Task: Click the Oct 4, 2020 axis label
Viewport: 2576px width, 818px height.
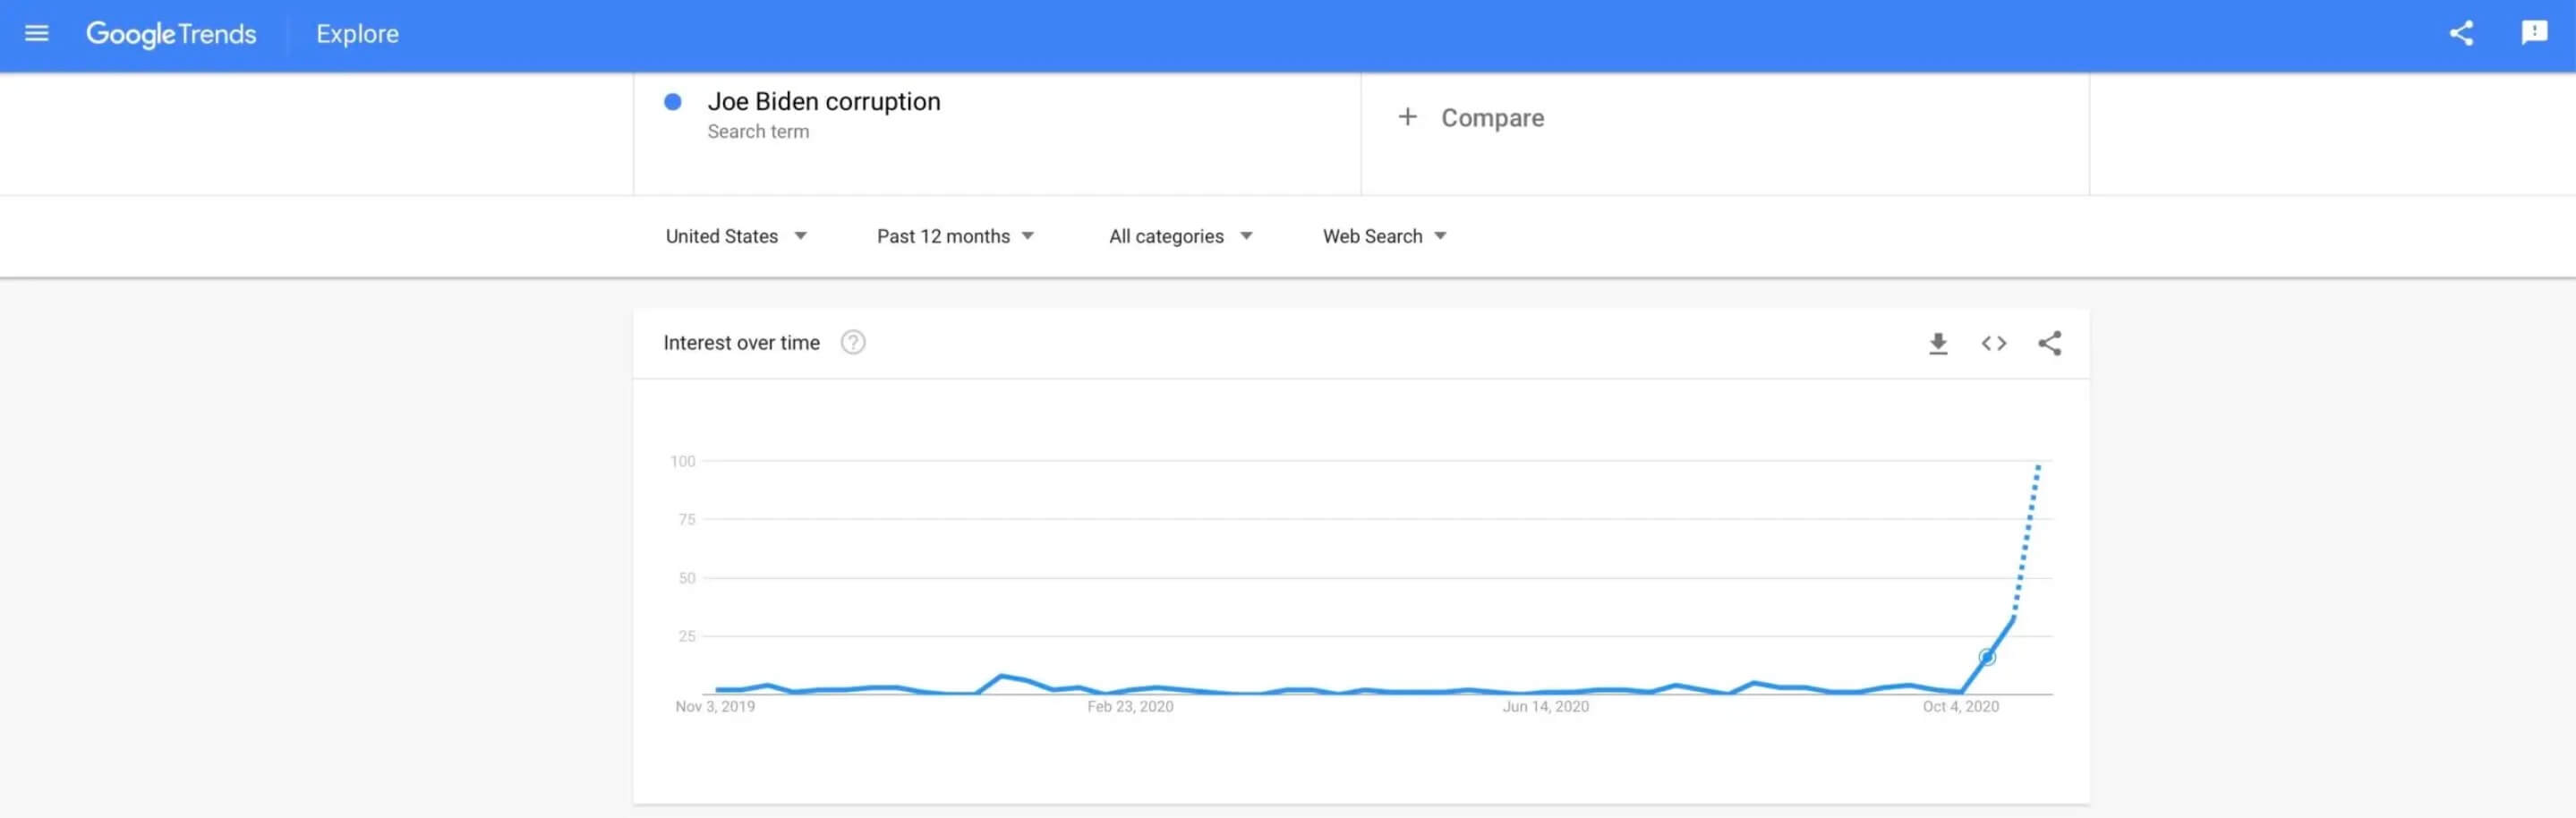Action: (x=1960, y=707)
